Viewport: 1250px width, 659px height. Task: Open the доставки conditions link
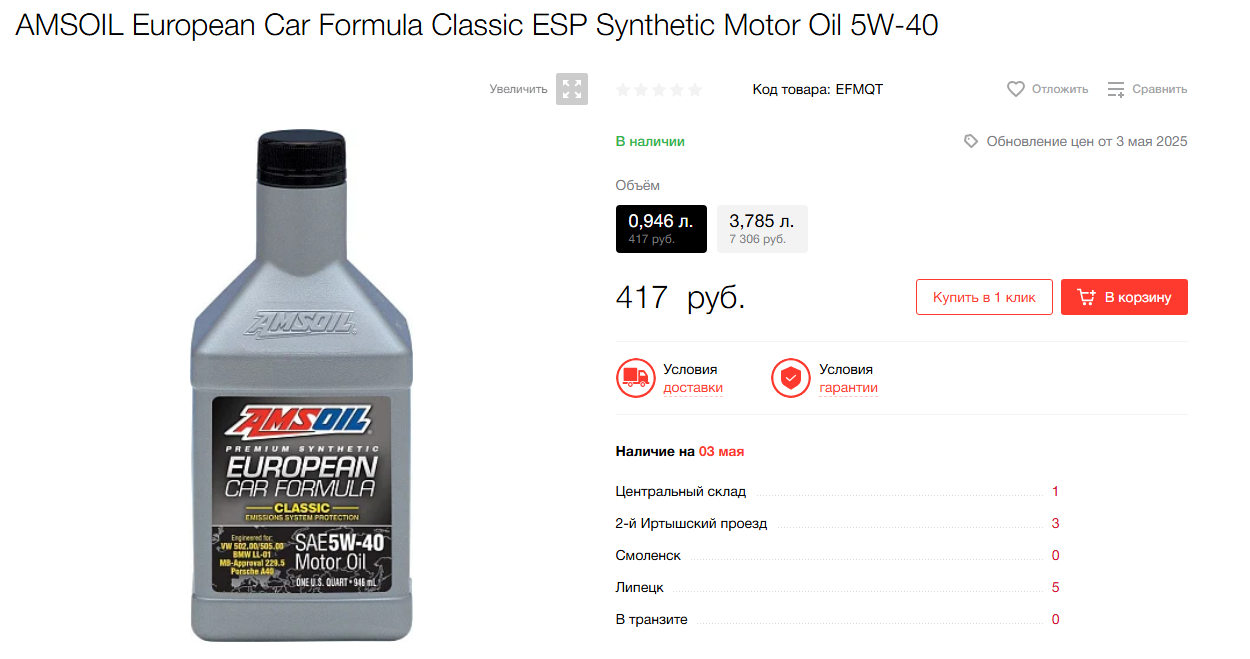[693, 388]
